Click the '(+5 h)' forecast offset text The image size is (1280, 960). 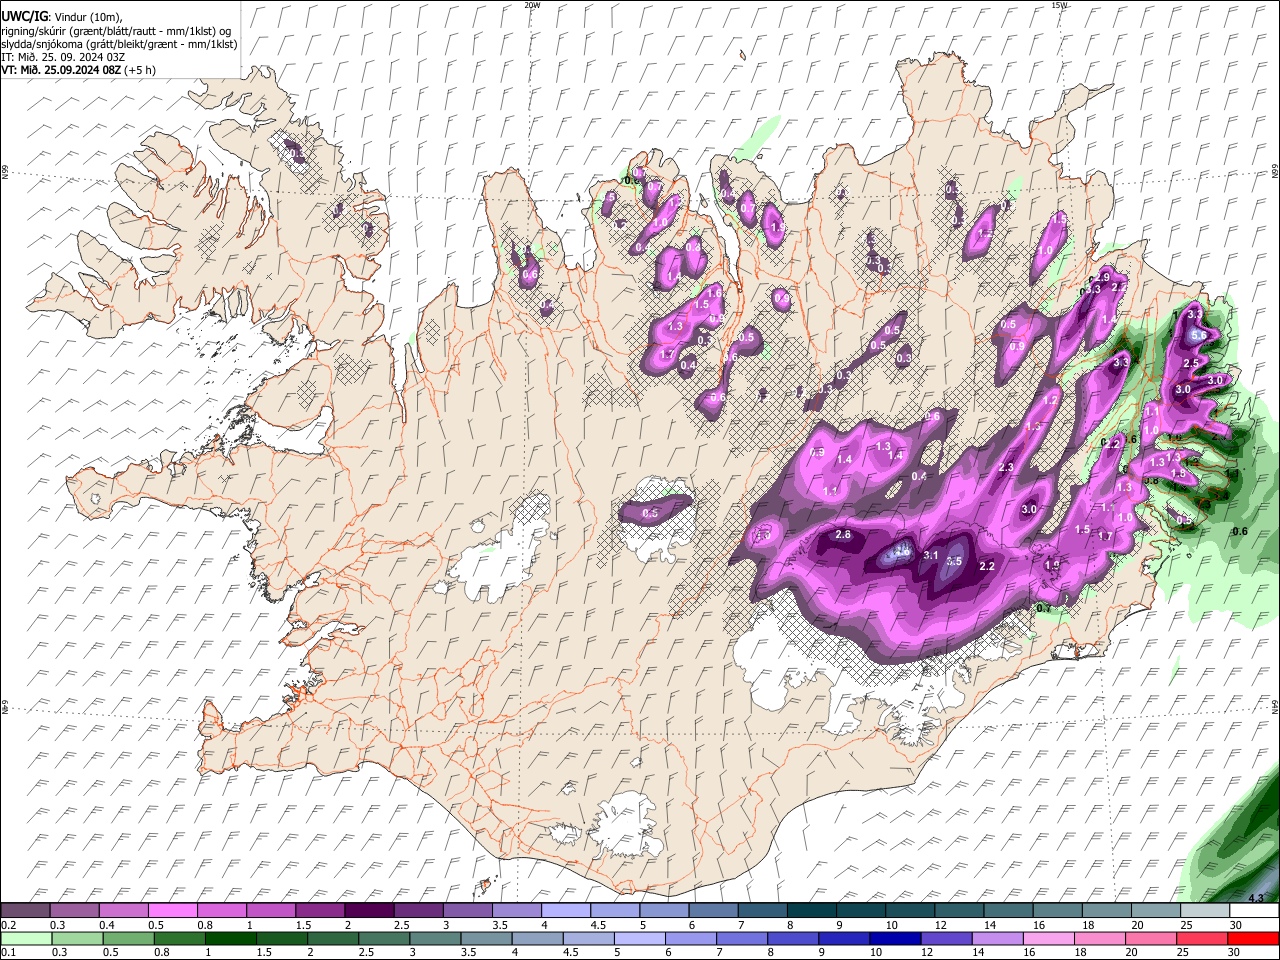click(140, 70)
